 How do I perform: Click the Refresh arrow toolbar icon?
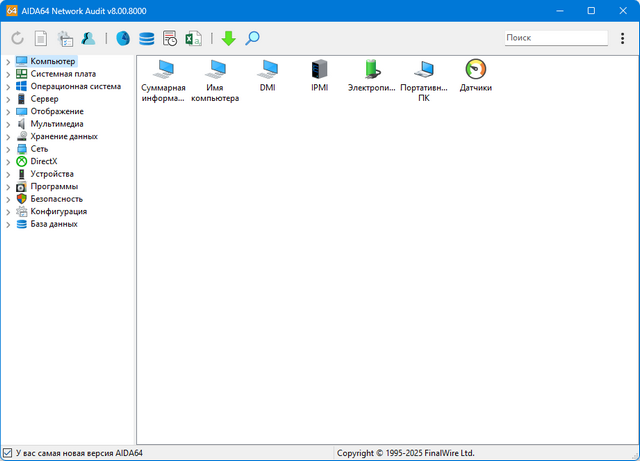(18, 38)
